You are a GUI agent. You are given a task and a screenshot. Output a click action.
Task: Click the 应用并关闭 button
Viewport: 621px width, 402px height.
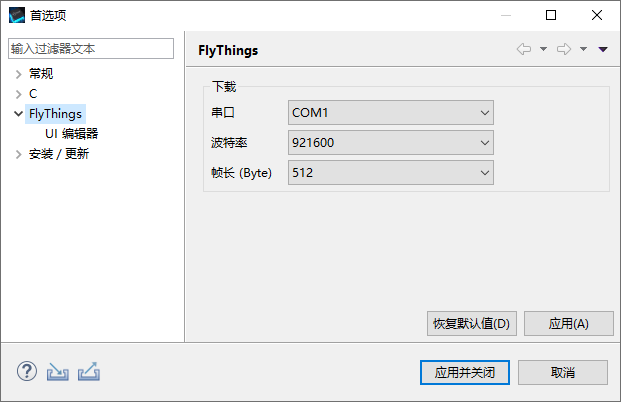tap(465, 372)
